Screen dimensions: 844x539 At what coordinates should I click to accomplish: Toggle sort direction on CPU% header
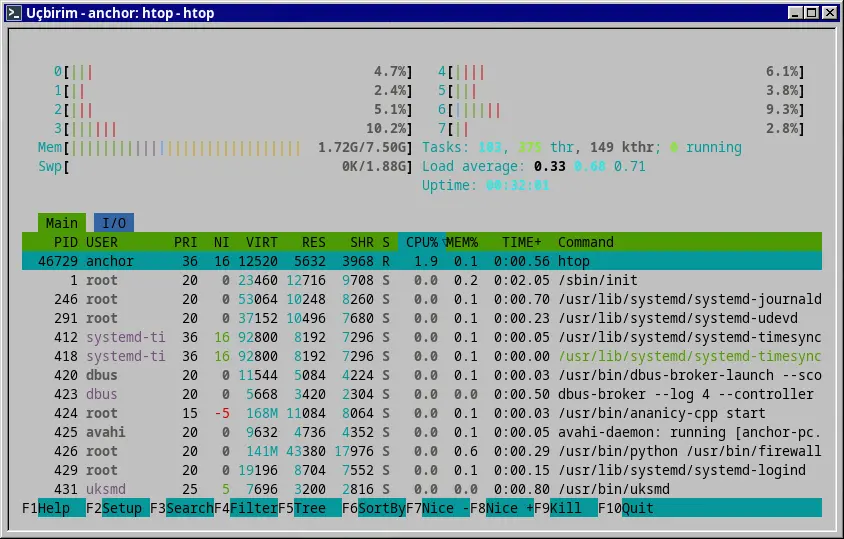tap(422, 242)
